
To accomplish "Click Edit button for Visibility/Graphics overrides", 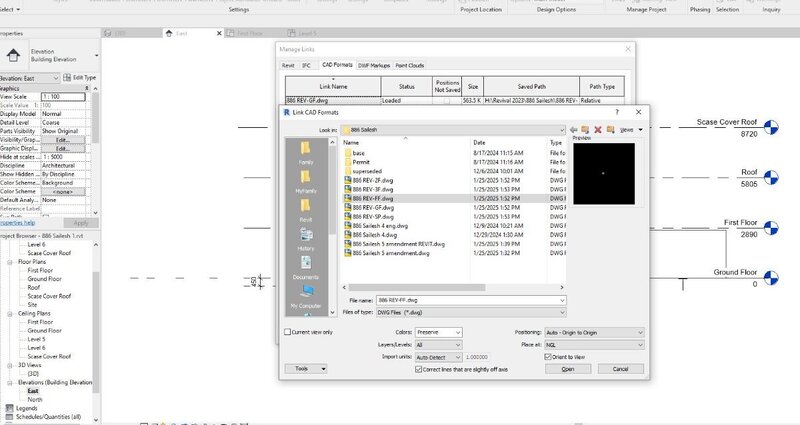I will 63,140.
